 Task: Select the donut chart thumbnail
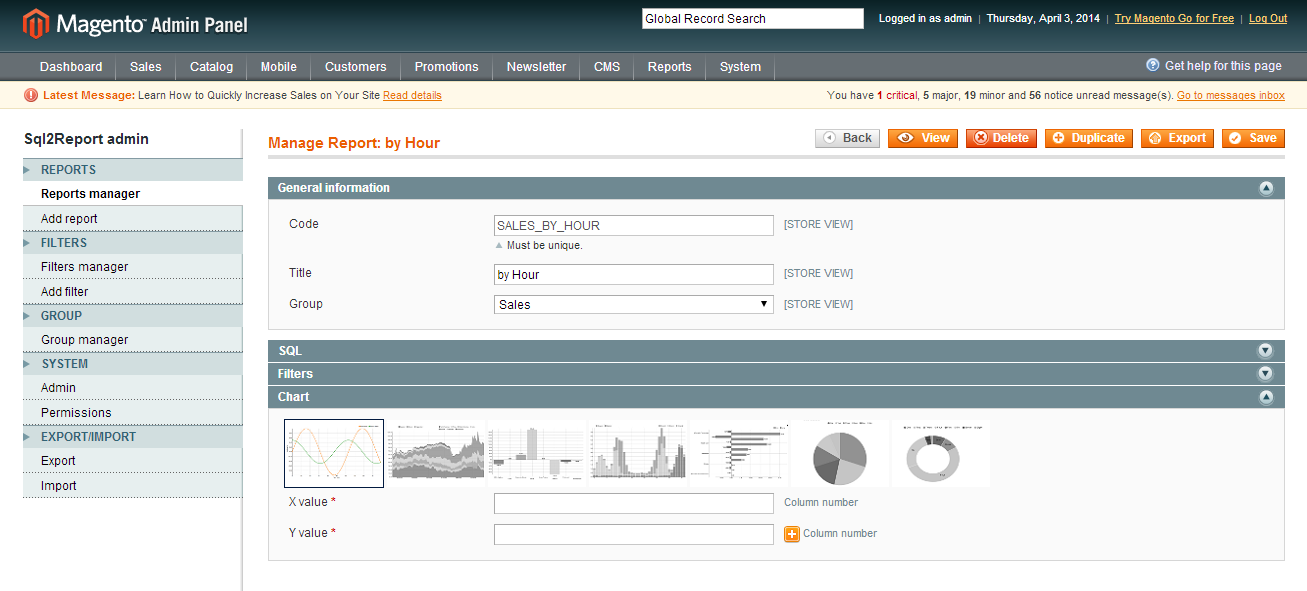click(x=941, y=453)
